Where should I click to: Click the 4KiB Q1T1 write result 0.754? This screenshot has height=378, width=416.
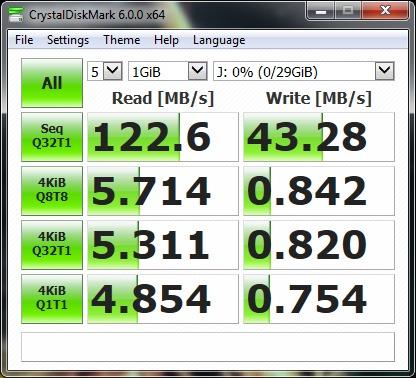[319, 299]
